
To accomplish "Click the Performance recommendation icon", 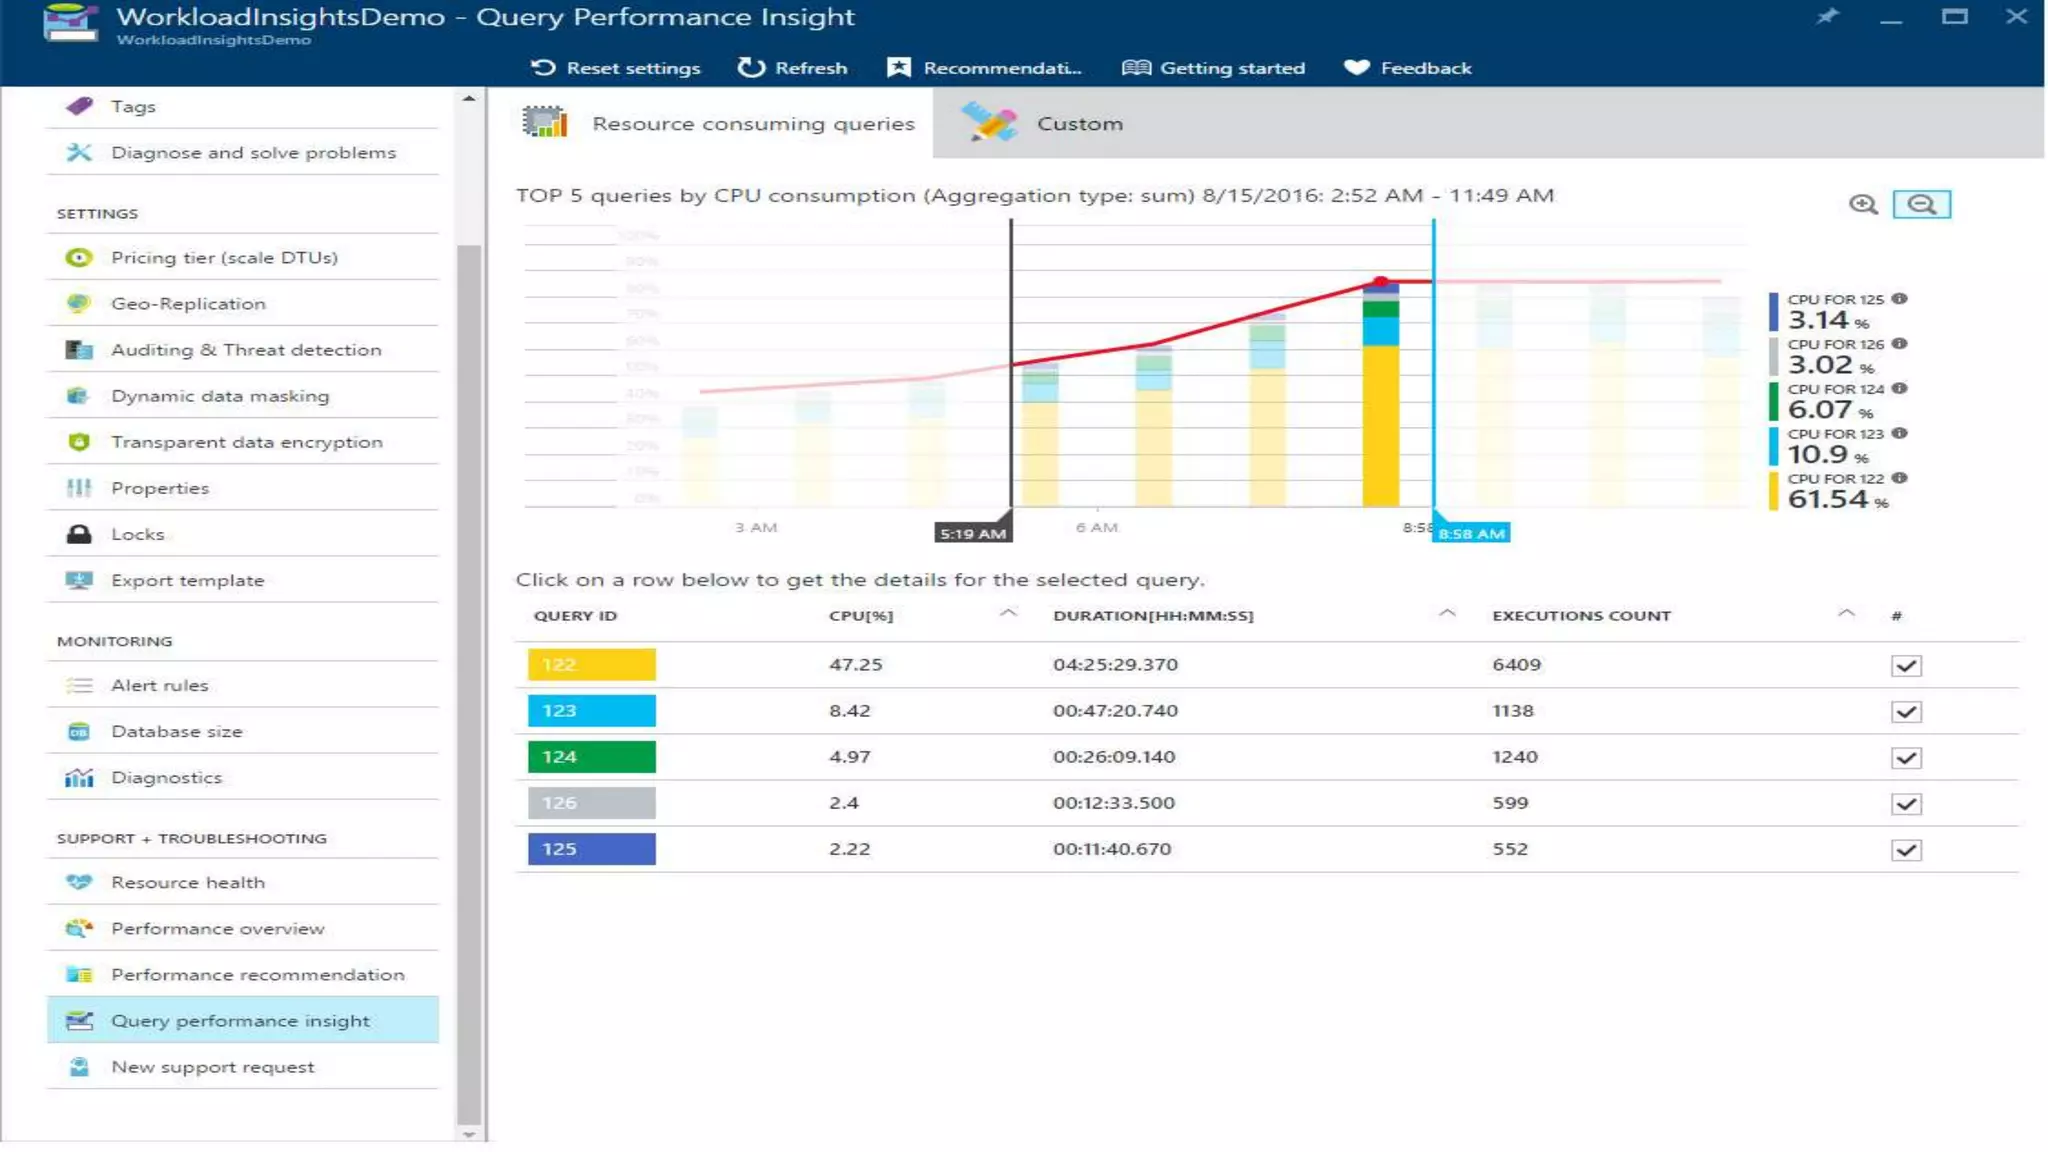I will (79, 975).
